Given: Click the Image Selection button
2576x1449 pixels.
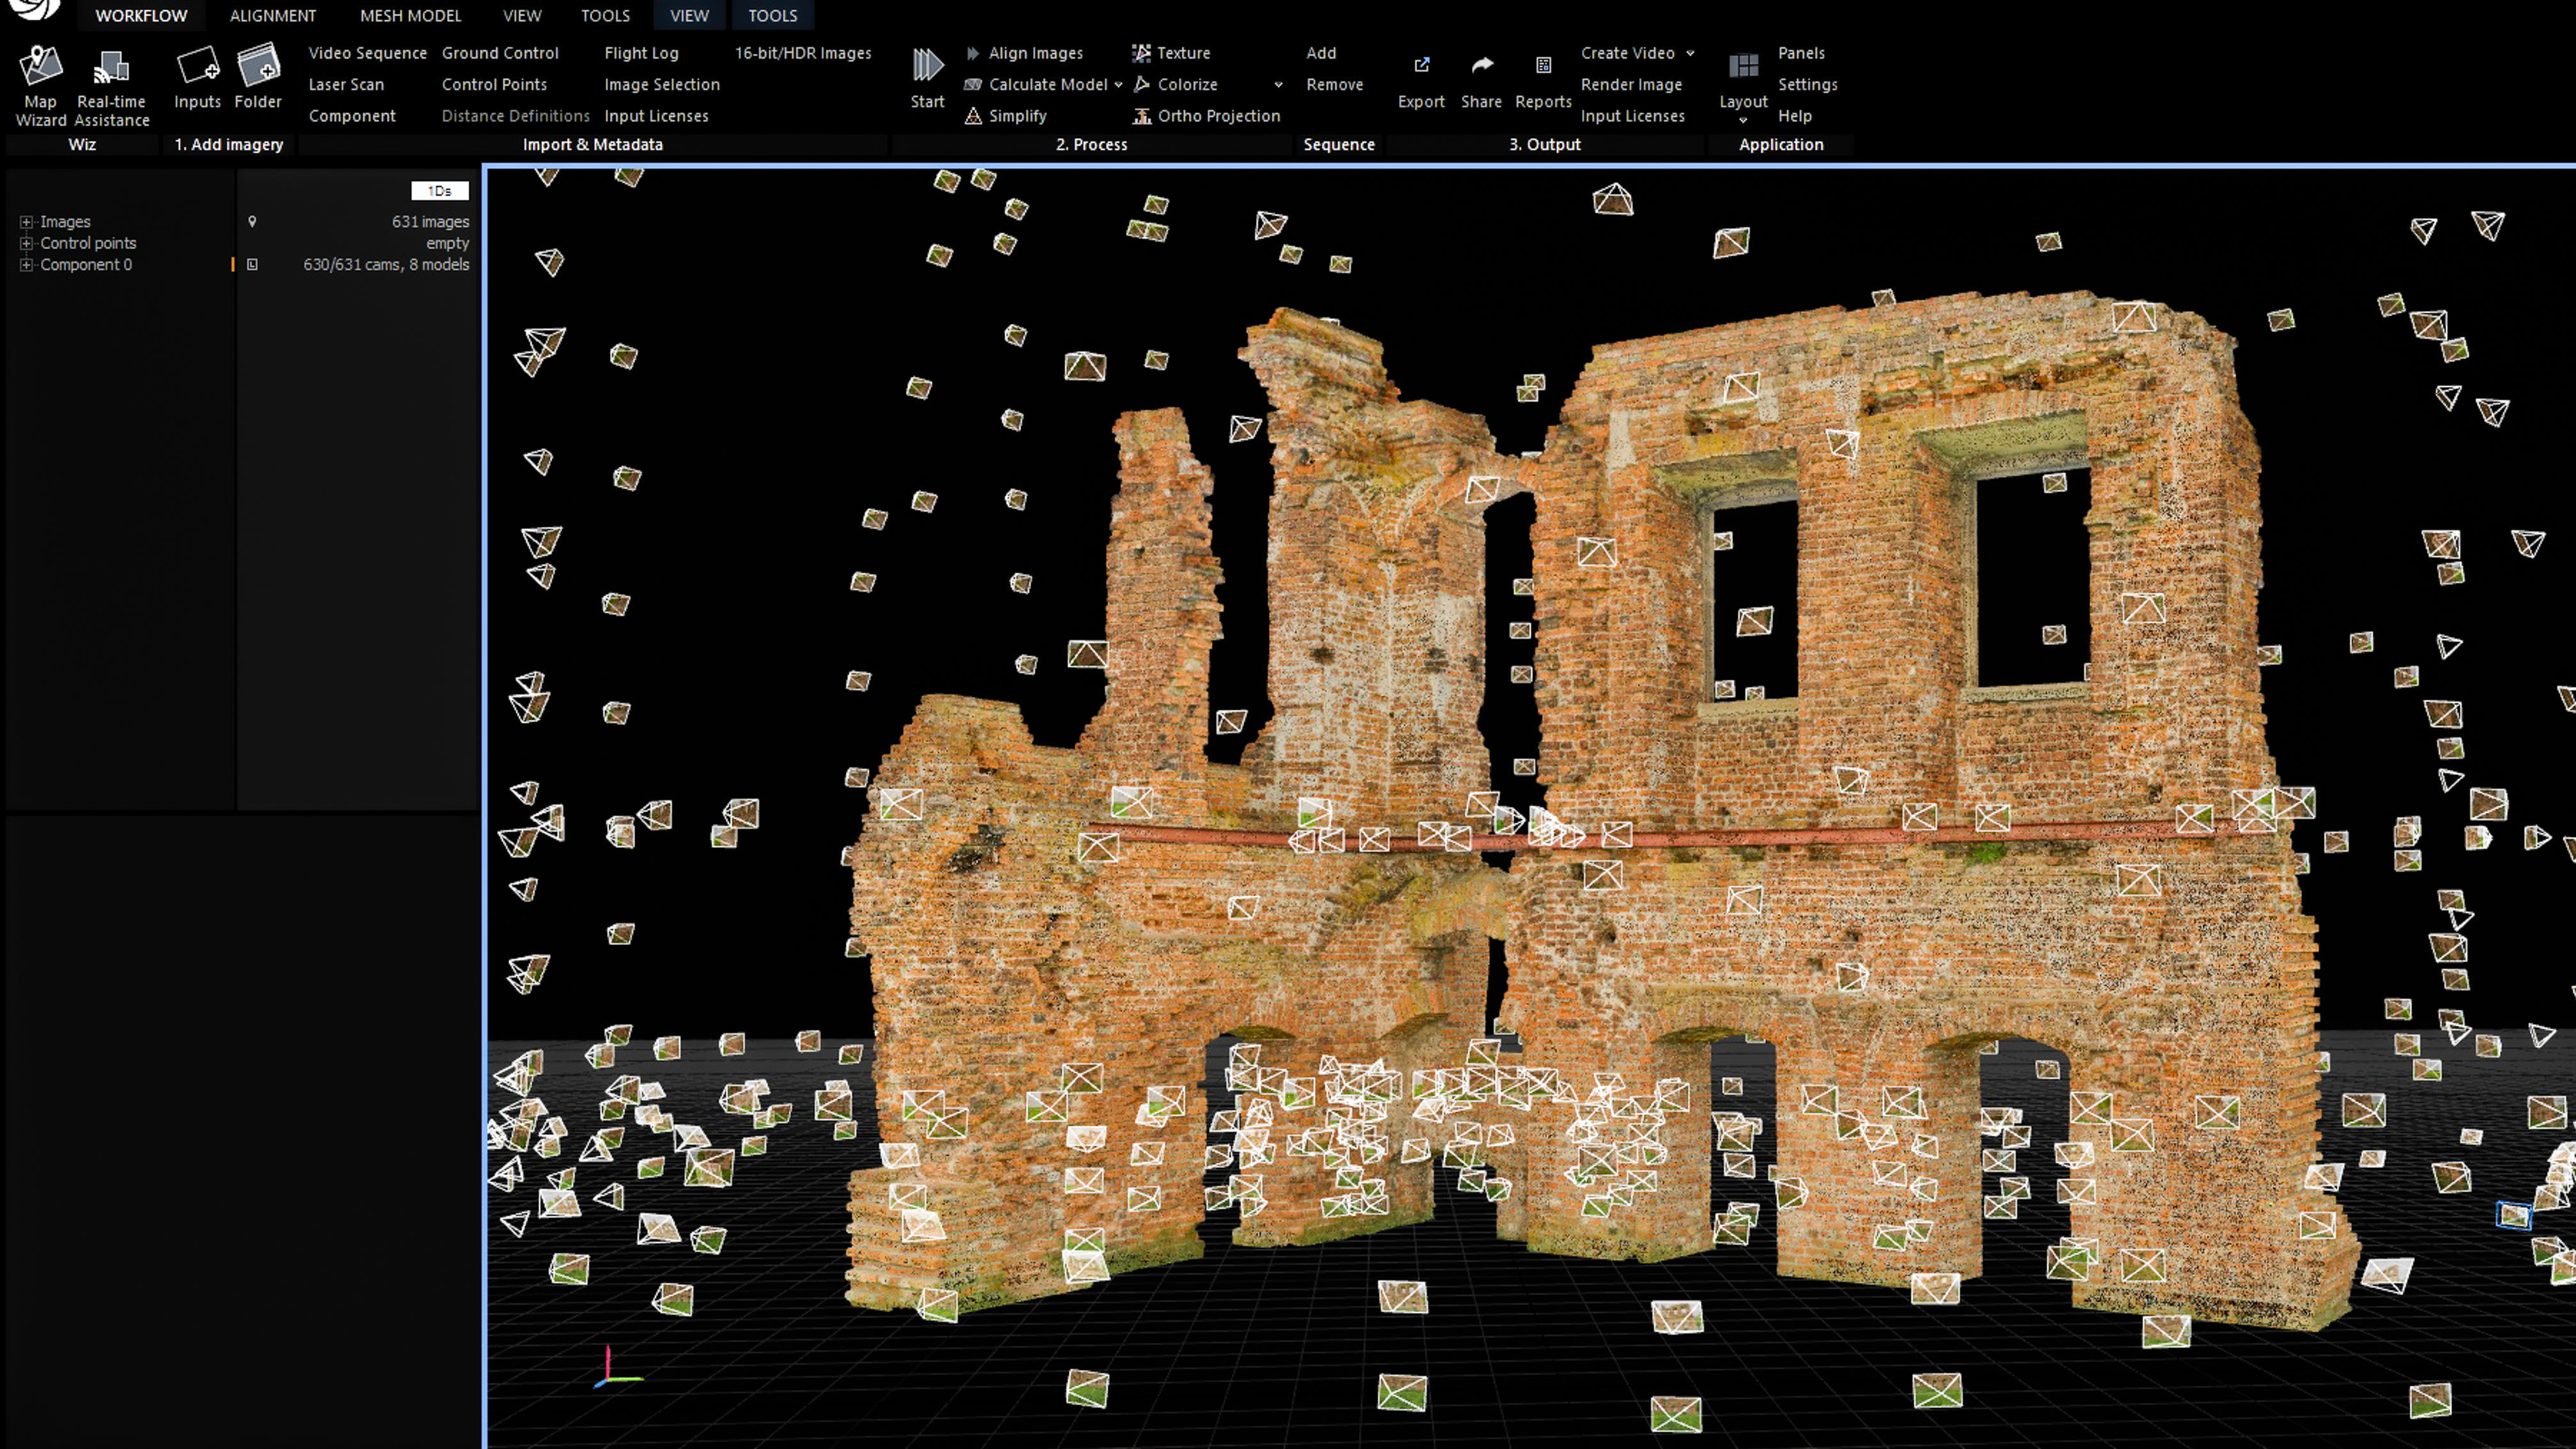Looking at the screenshot, I should tap(662, 85).
